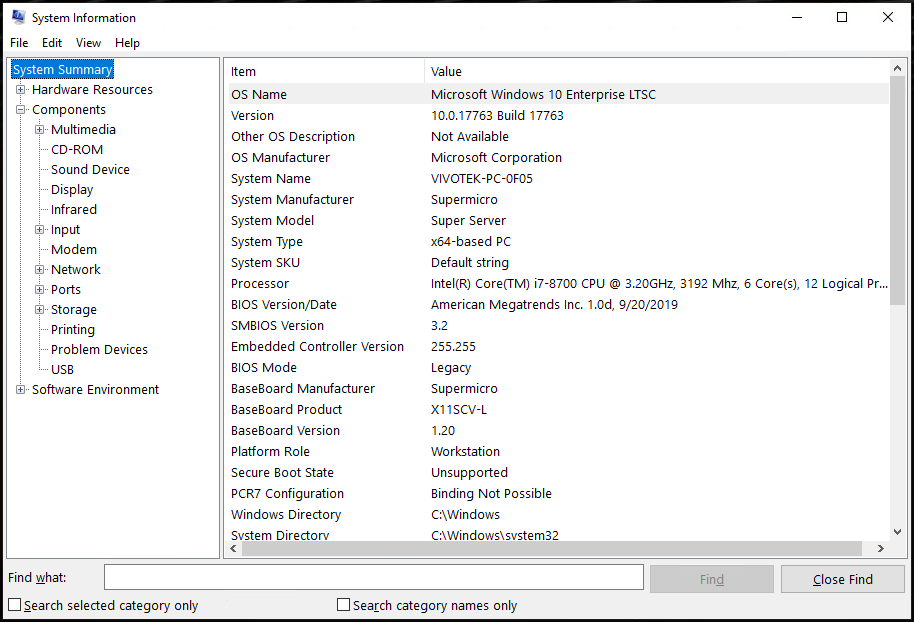Expand the Storage node
The height and width of the screenshot is (622, 914).
[x=39, y=310]
